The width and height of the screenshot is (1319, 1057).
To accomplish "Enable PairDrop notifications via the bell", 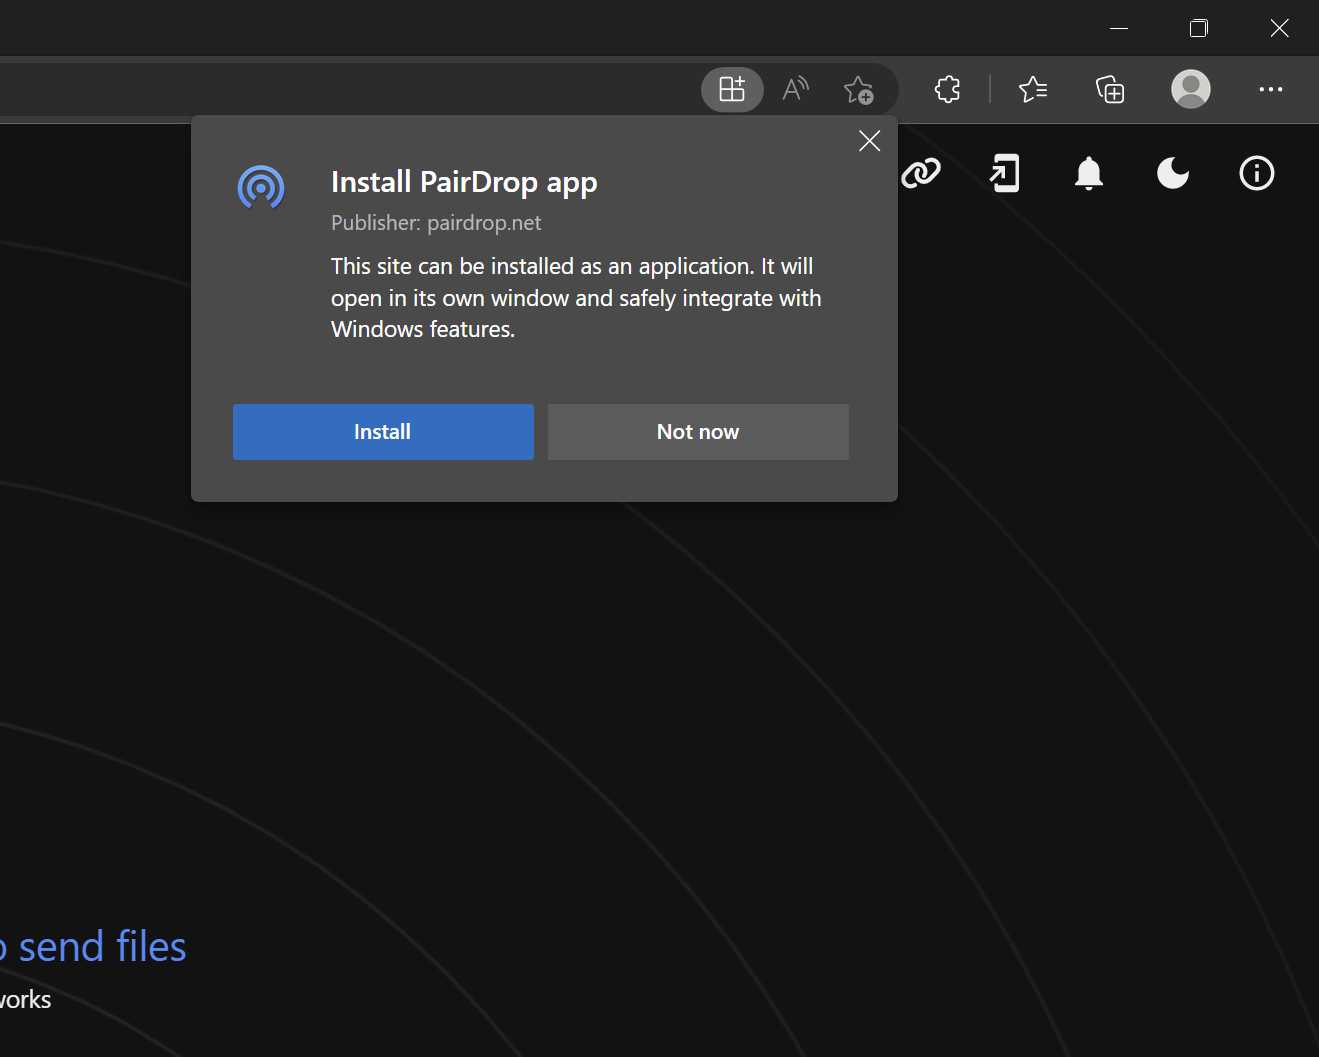I will coord(1089,173).
